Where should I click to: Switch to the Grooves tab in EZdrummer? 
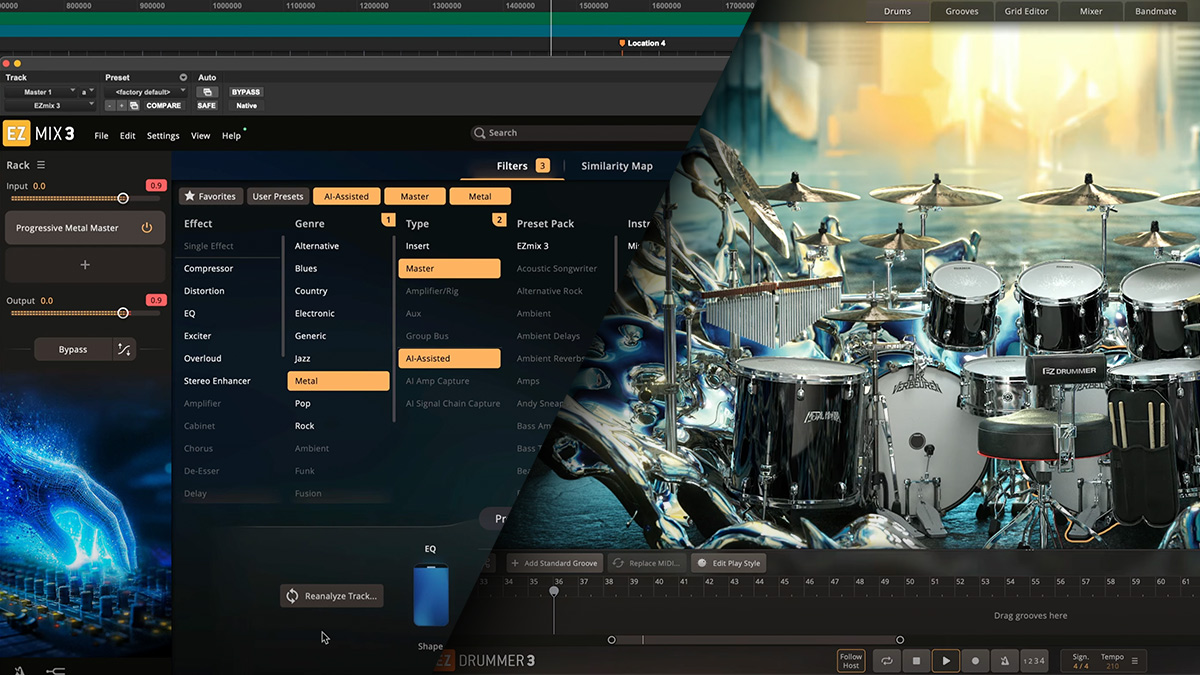[x=963, y=11]
